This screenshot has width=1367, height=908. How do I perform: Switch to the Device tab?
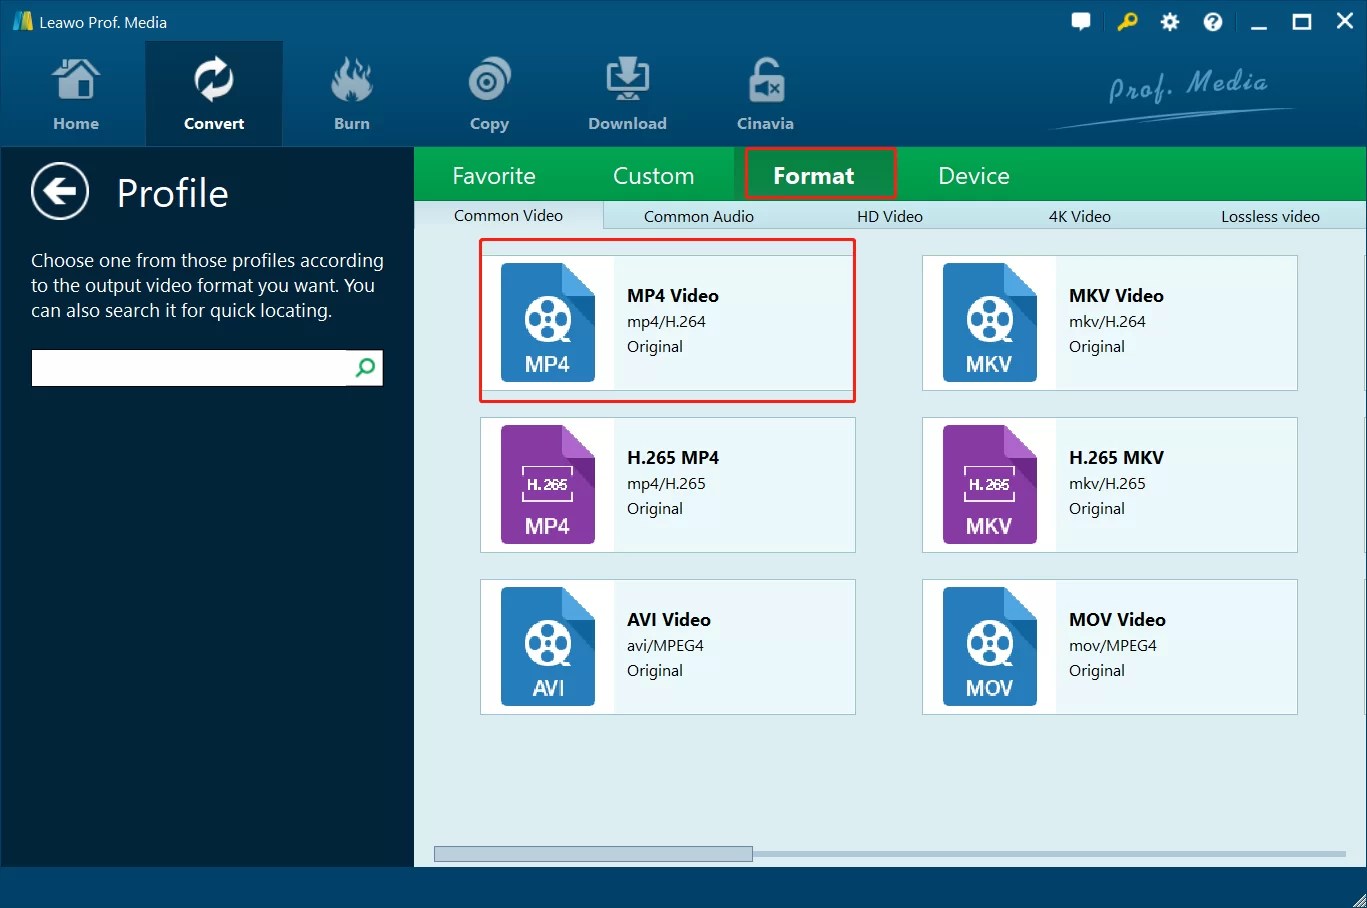pyautogui.click(x=971, y=174)
